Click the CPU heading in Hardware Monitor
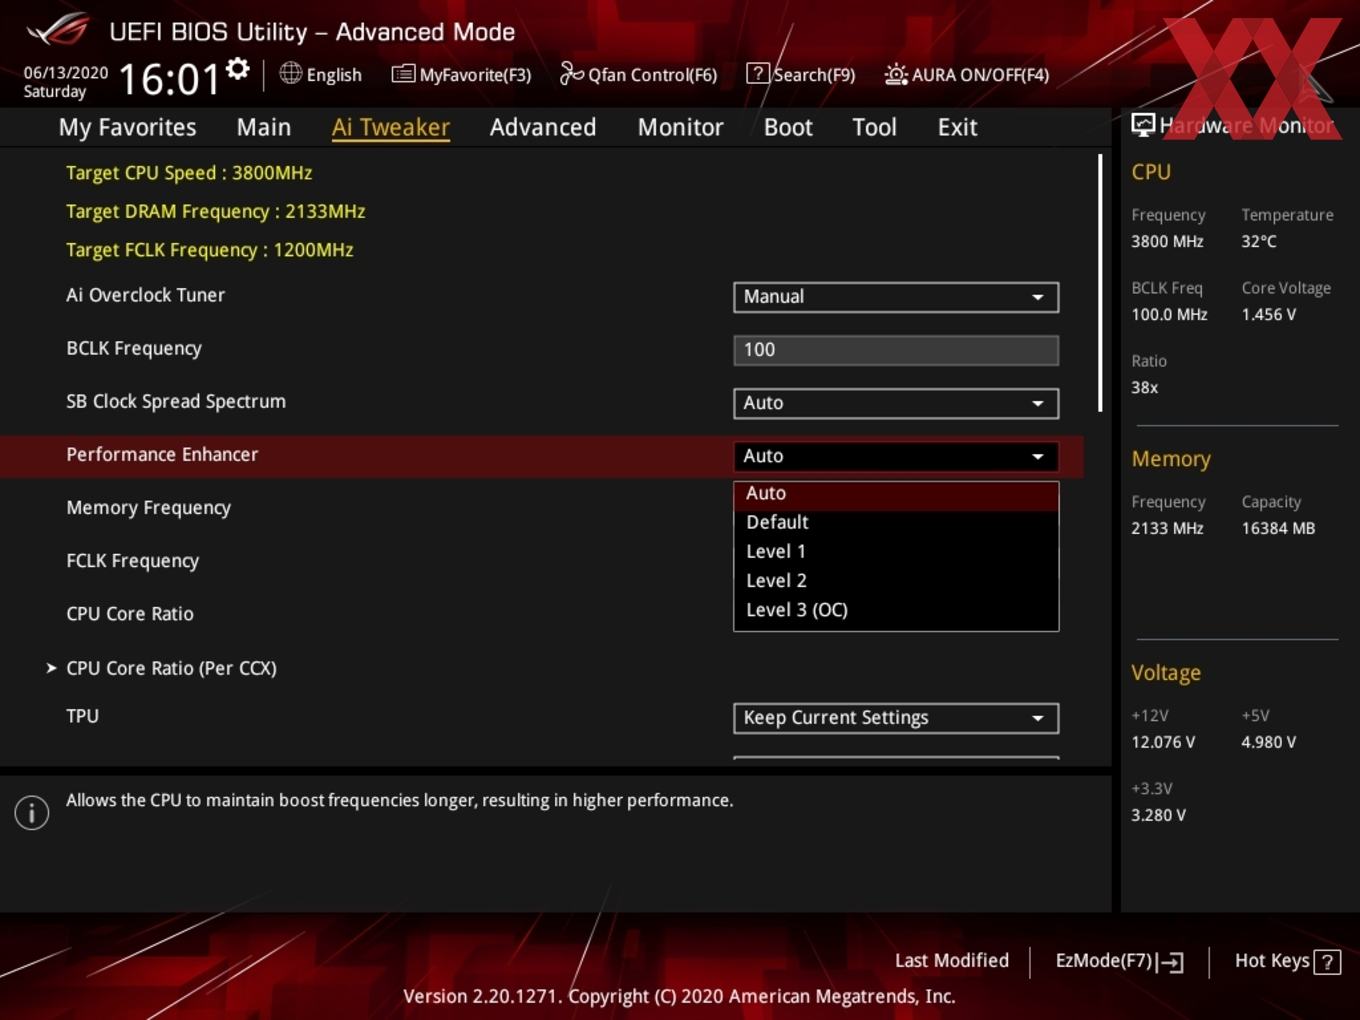Image resolution: width=1360 pixels, height=1020 pixels. pyautogui.click(x=1151, y=172)
